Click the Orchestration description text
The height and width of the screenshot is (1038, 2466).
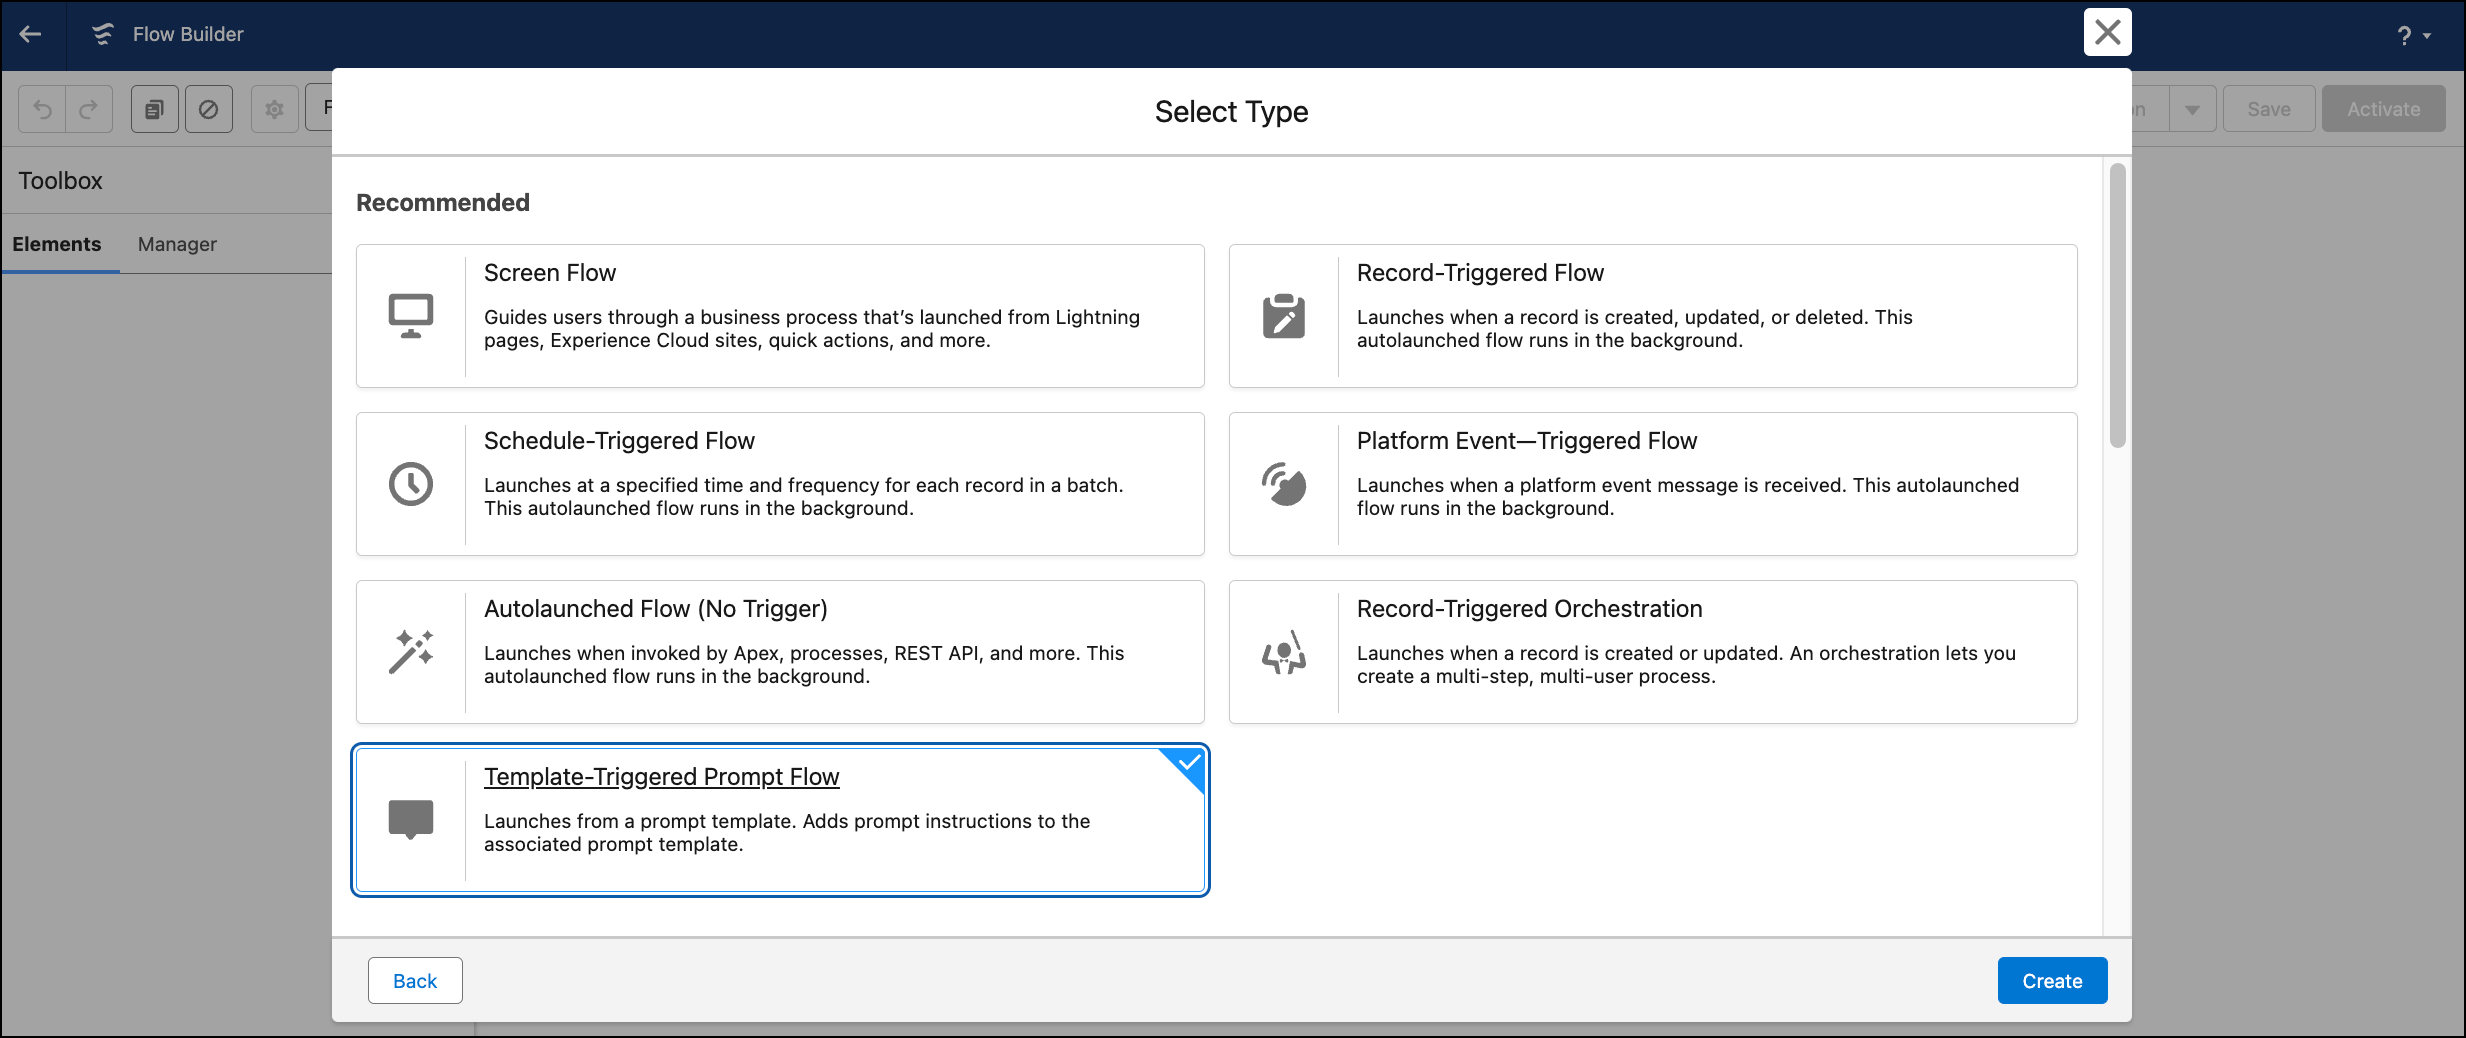[x=1686, y=665]
